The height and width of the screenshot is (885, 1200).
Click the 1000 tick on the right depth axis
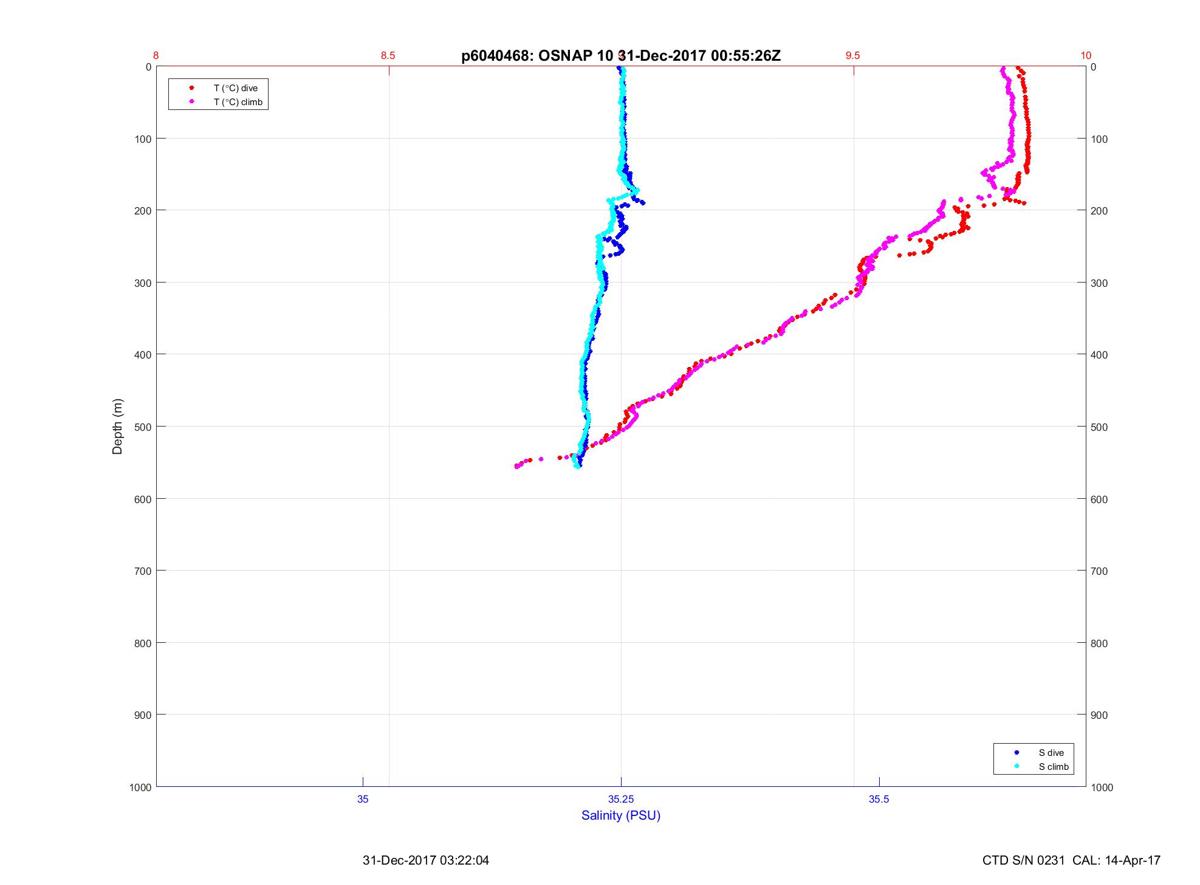[1103, 787]
